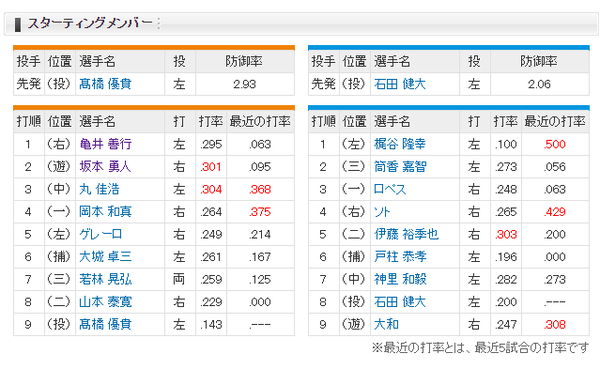Select recent average .500 for 梶谷 隆幸
This screenshot has width=600, height=369.
point(555,144)
